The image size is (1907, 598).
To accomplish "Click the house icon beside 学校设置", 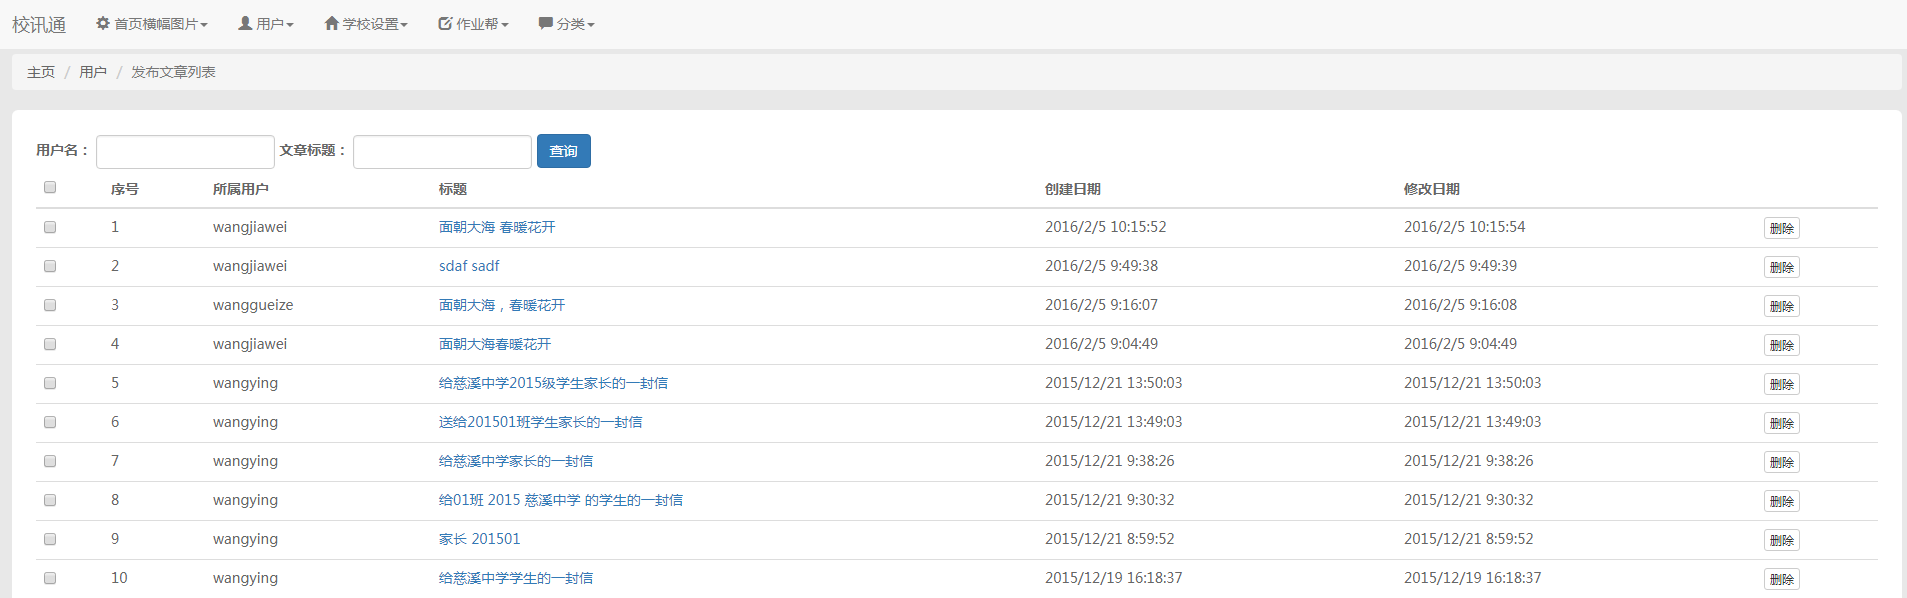I will pos(331,23).
